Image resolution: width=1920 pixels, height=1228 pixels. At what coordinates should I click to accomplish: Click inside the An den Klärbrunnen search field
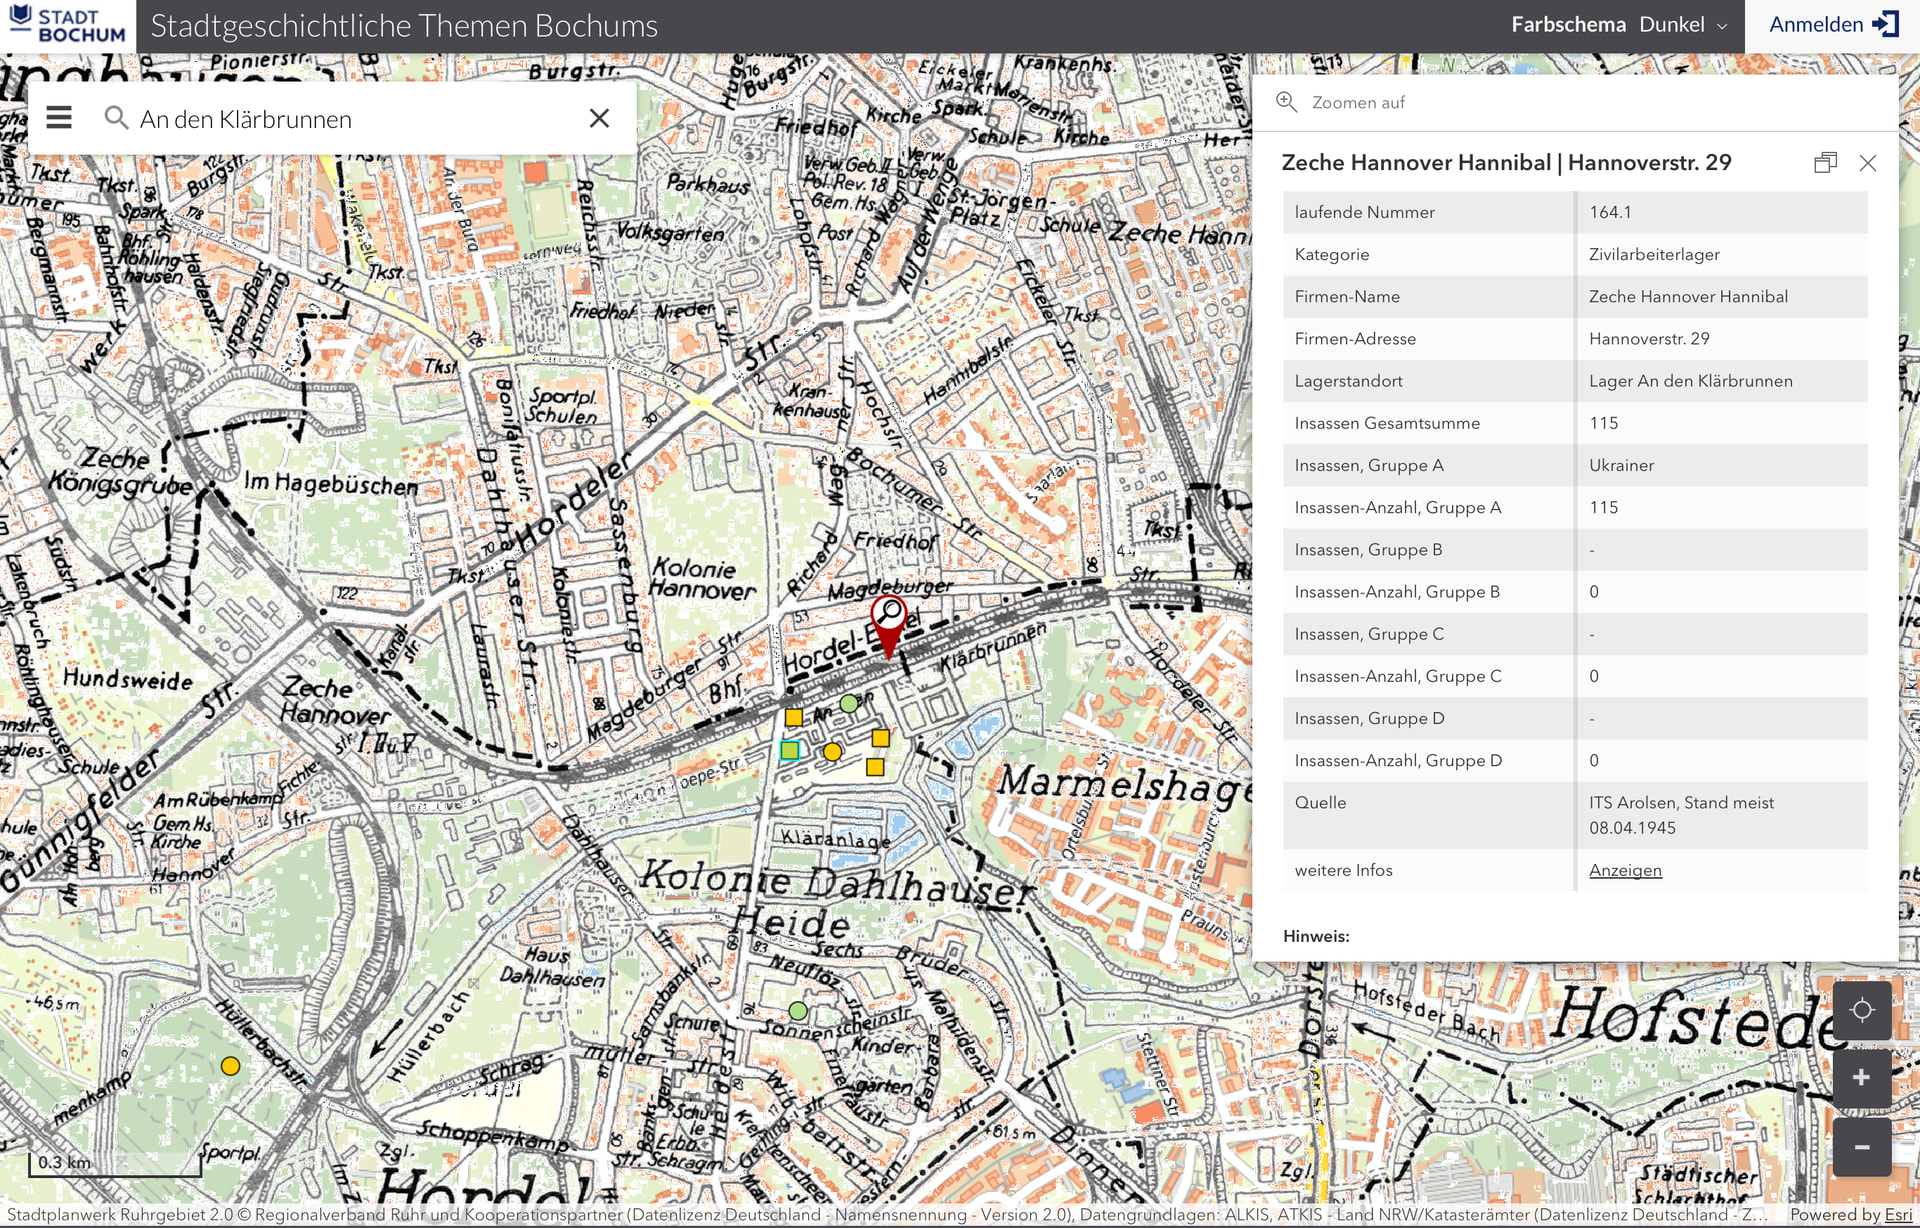(x=350, y=119)
